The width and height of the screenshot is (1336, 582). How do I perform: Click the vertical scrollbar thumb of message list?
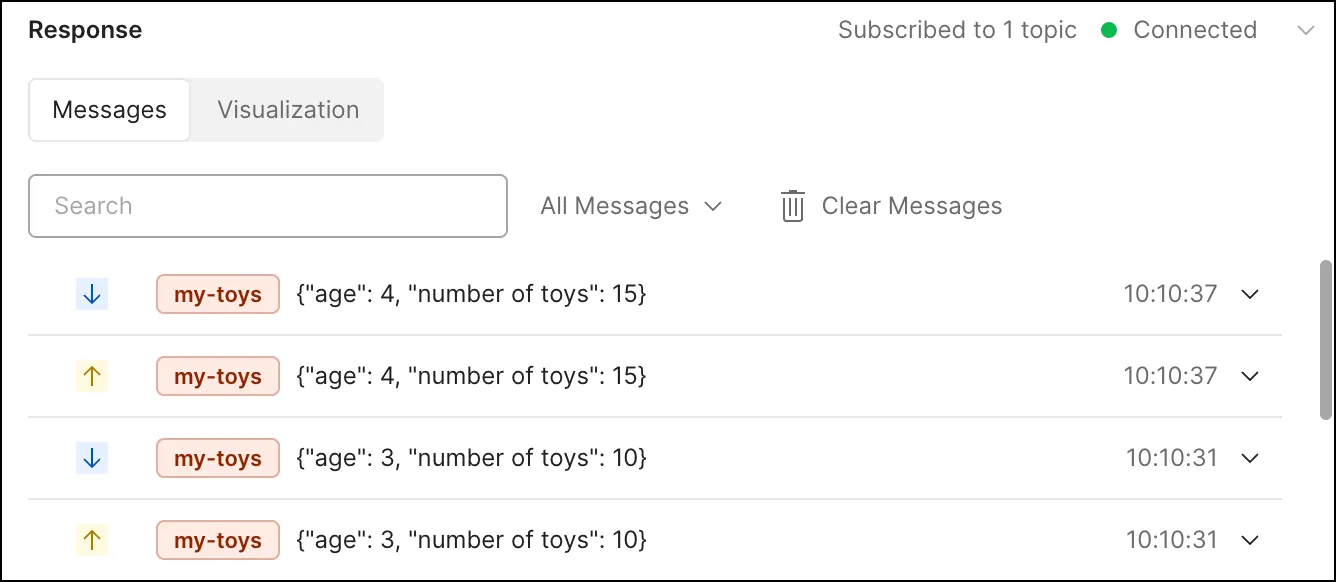(x=1325, y=340)
